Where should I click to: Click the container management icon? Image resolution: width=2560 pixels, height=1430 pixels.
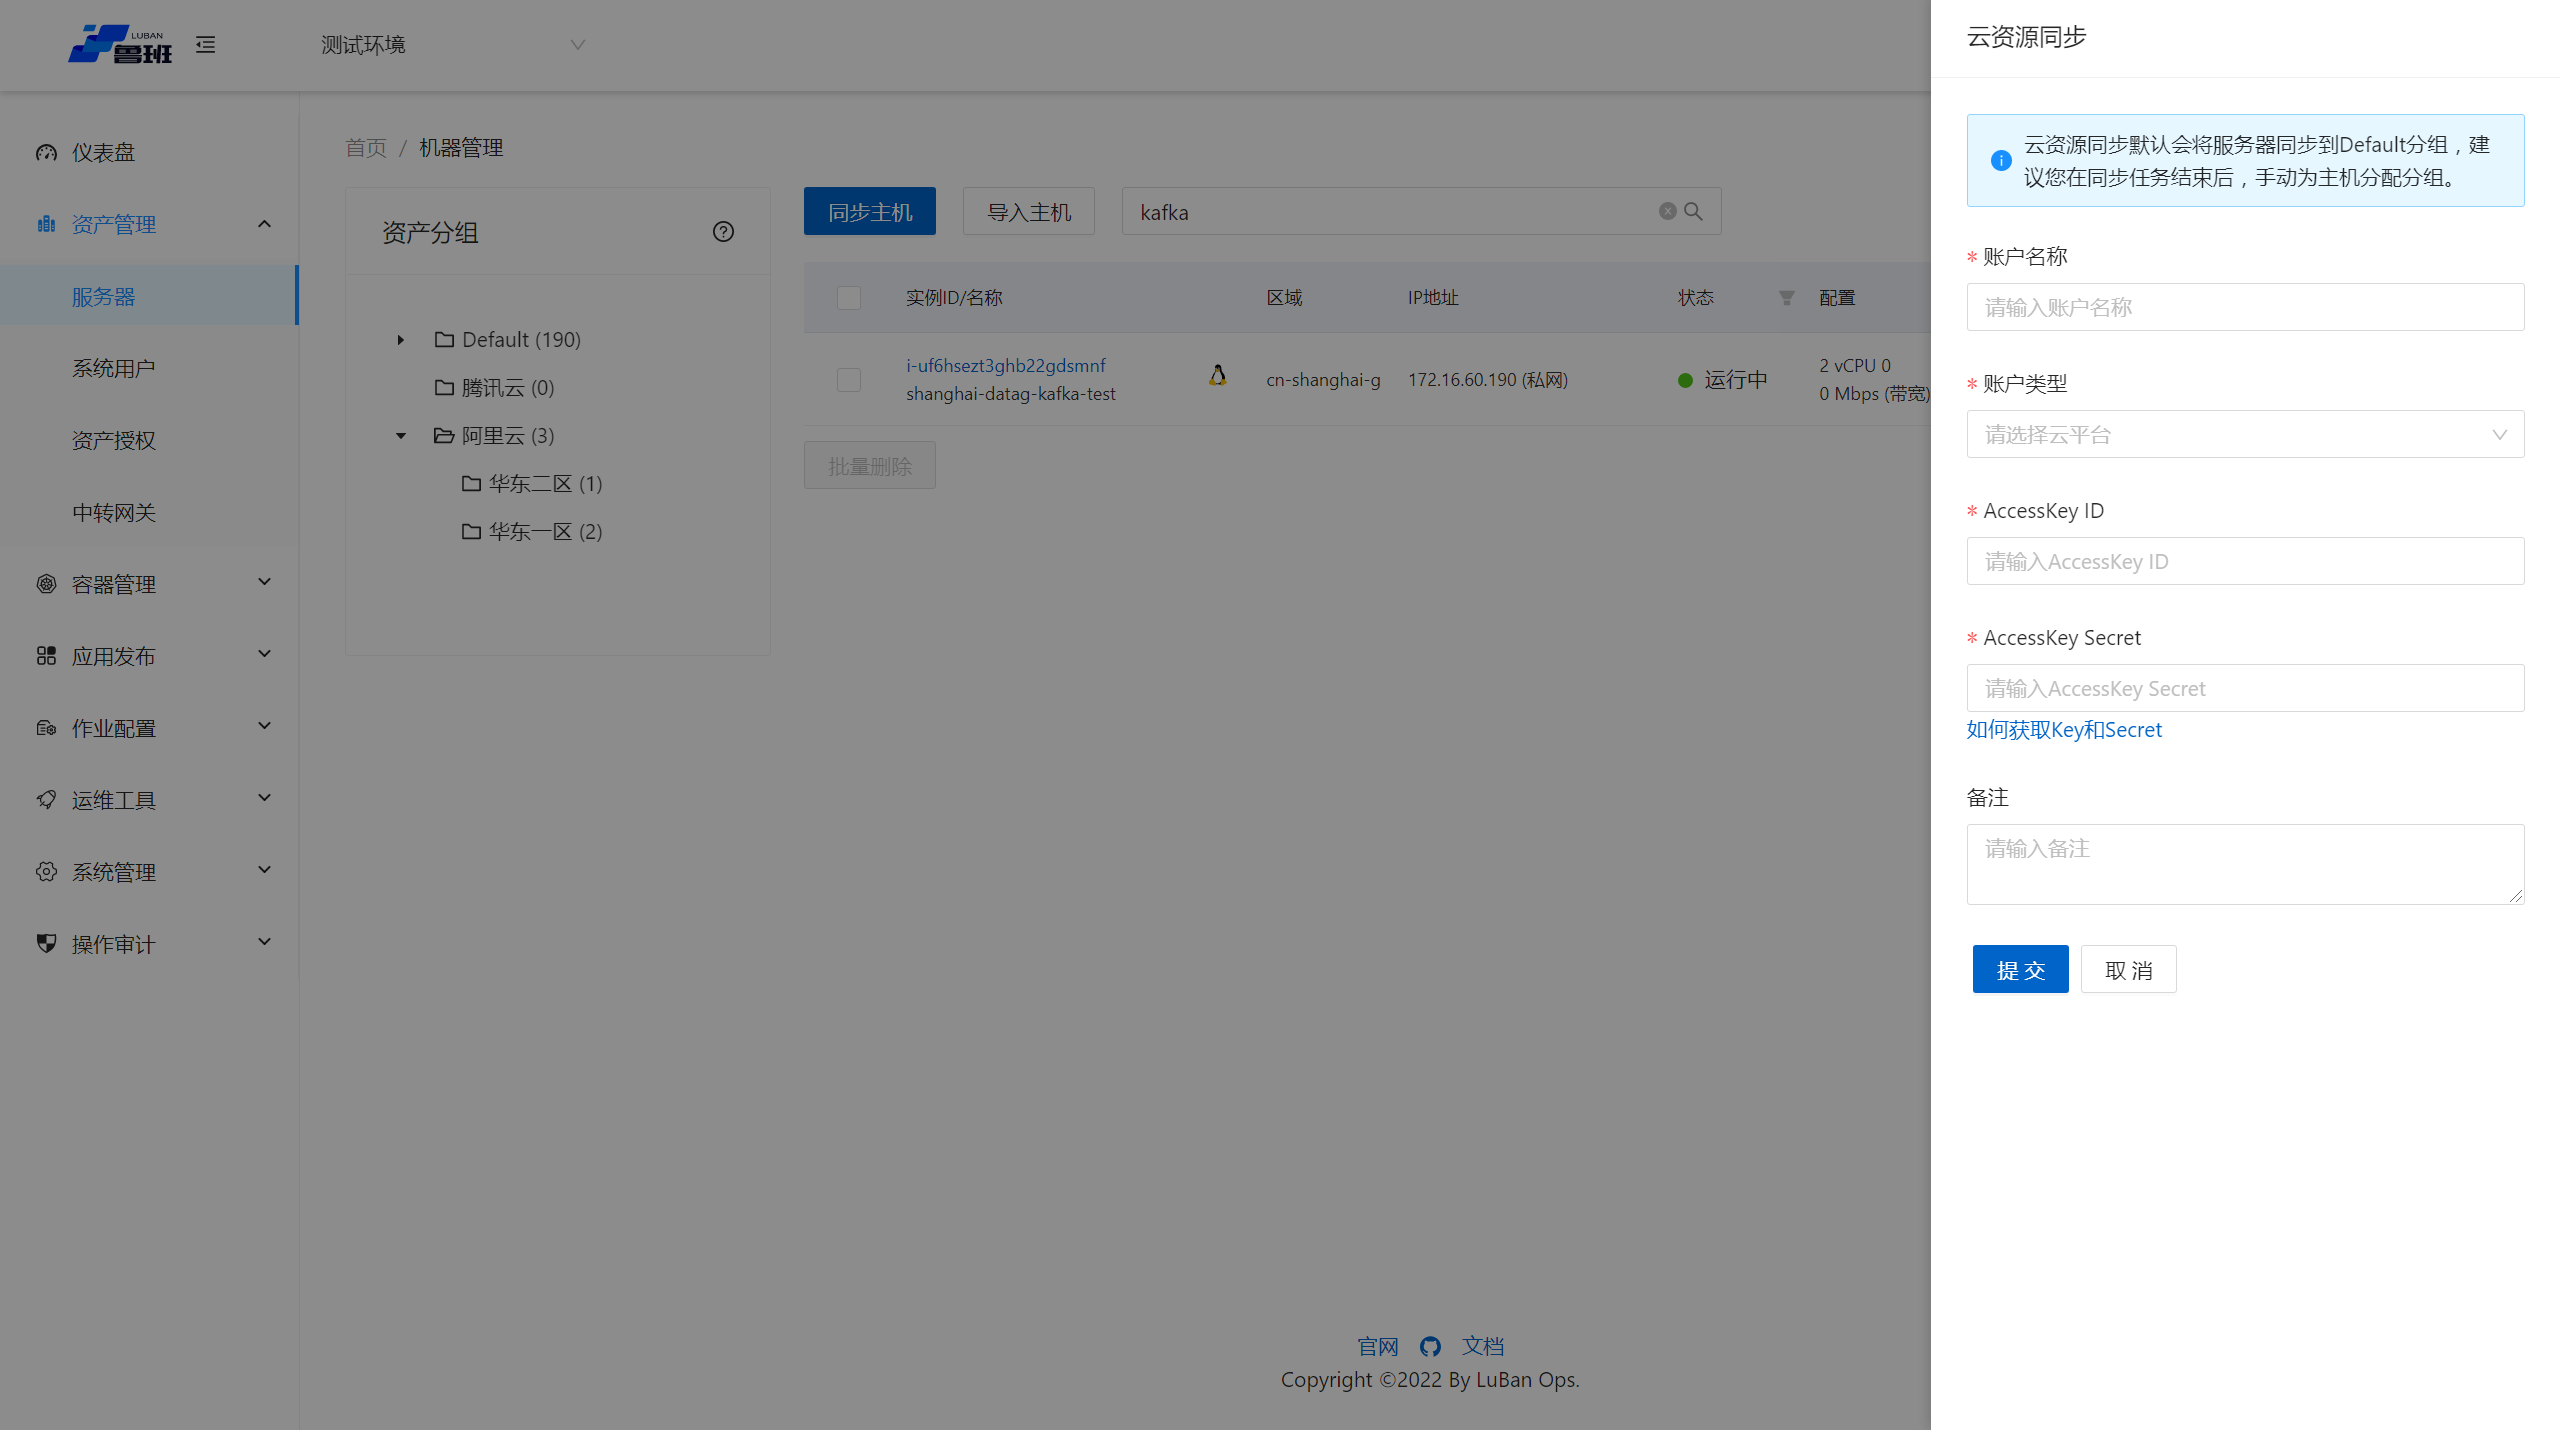point(46,584)
